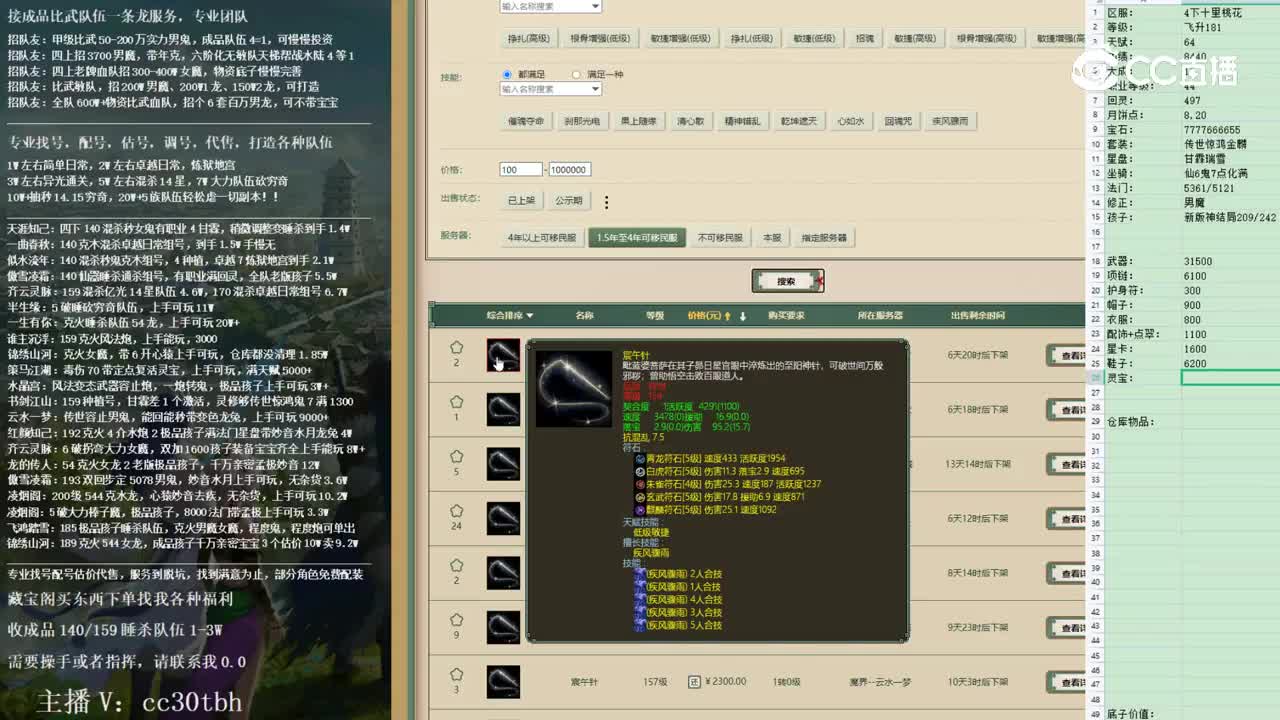Click the star icon on the ¥2300.00 row
The width and height of the screenshot is (1280, 720).
tap(456, 676)
